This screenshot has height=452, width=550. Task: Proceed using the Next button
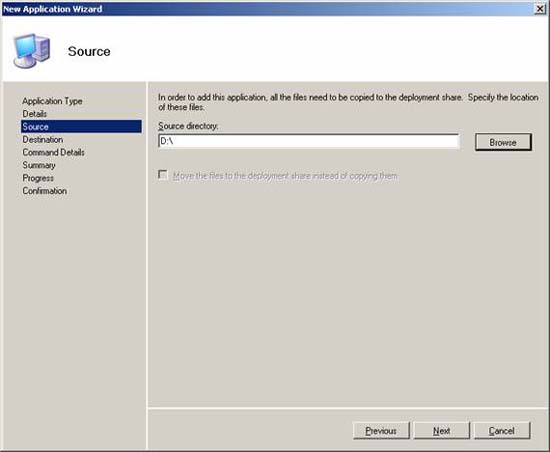[x=442, y=431]
